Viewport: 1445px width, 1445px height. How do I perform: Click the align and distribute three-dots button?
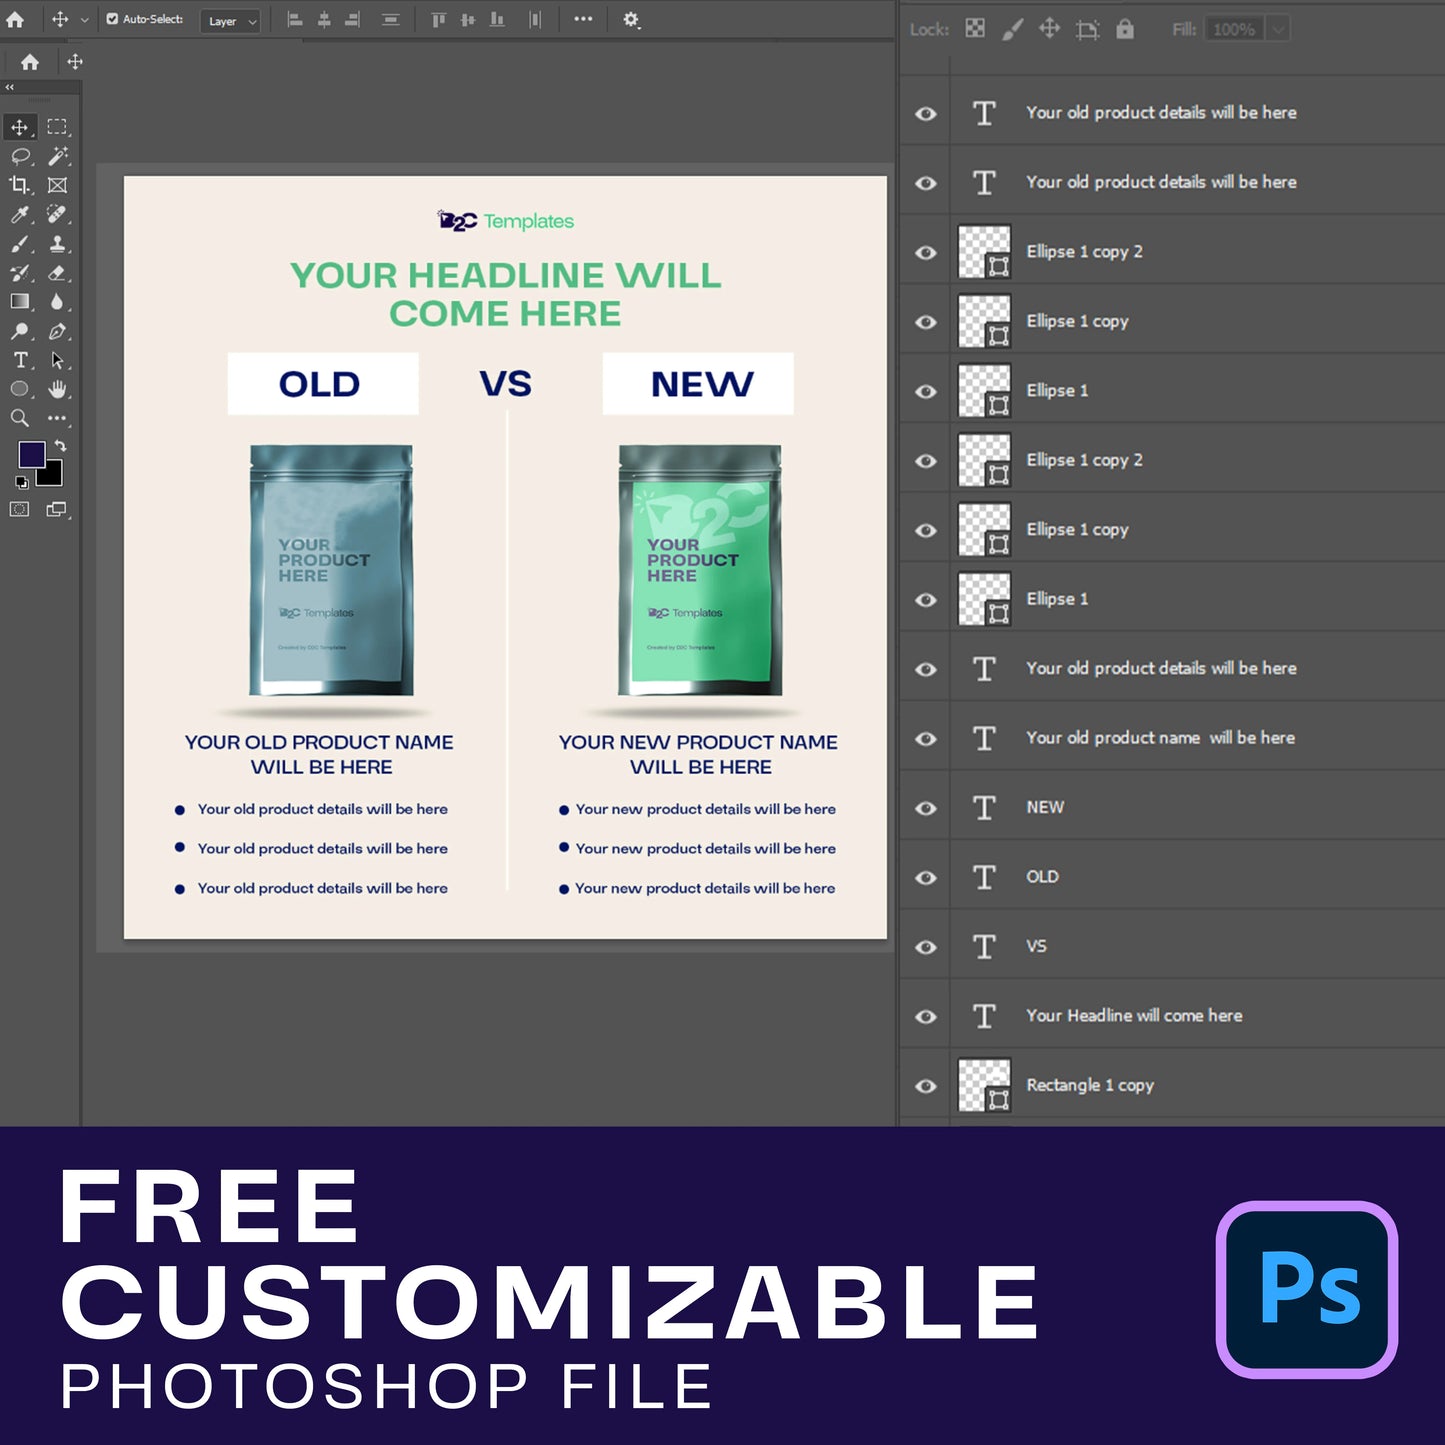coord(583,19)
